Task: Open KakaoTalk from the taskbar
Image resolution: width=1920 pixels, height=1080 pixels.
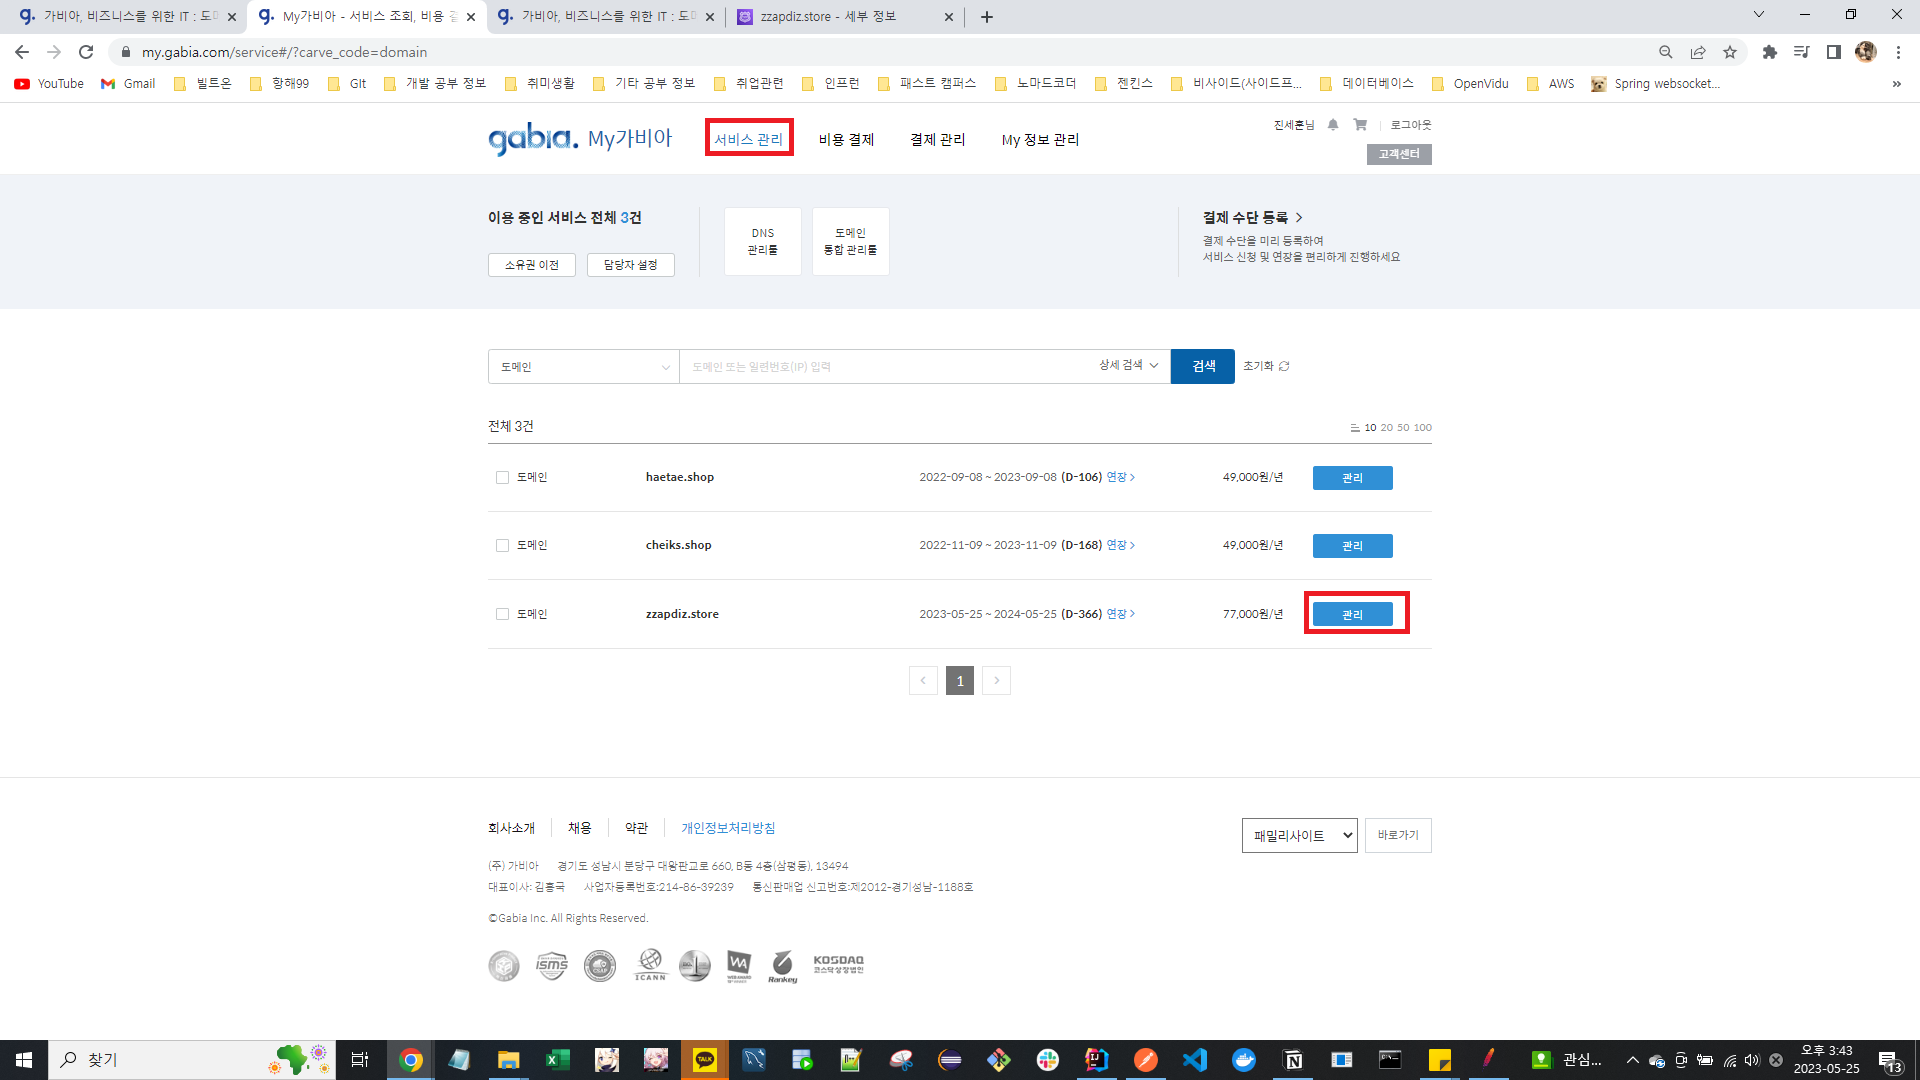Action: coord(704,1060)
